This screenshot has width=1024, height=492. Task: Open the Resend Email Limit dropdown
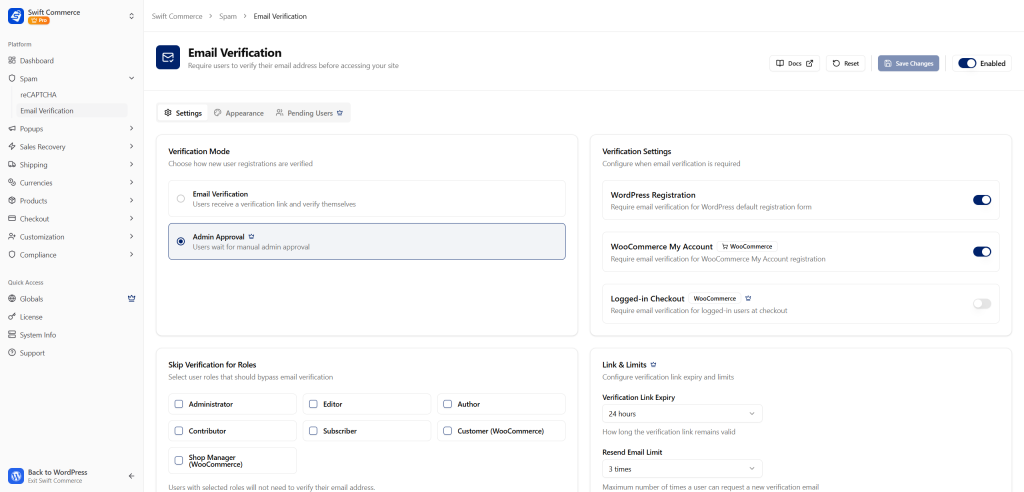(x=682, y=469)
